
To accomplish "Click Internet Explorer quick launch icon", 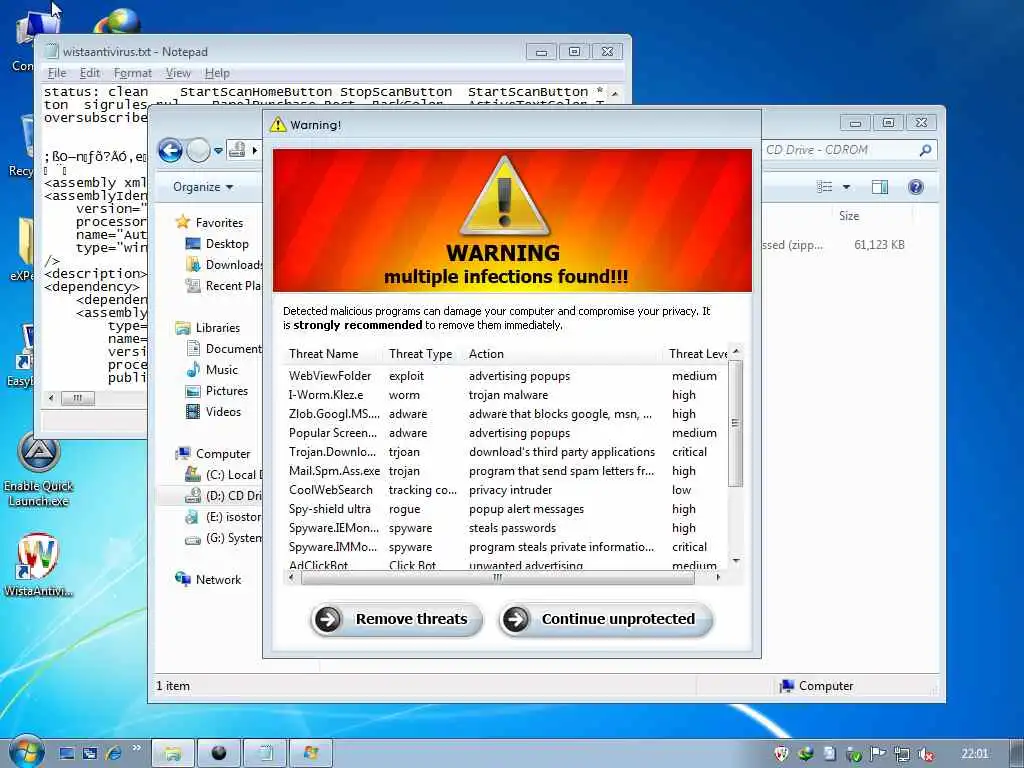I will tap(114, 754).
